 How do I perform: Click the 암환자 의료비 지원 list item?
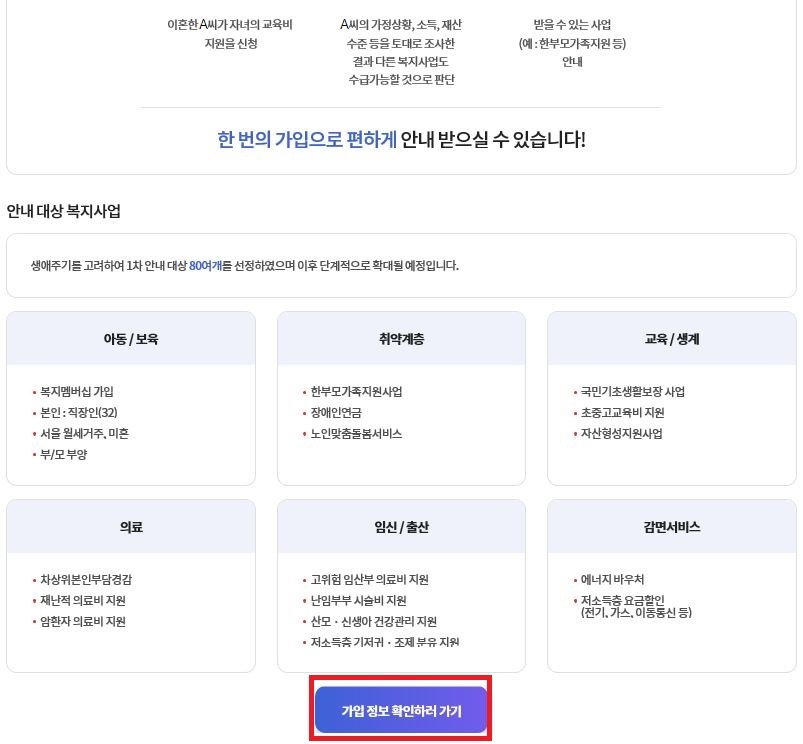click(x=83, y=622)
